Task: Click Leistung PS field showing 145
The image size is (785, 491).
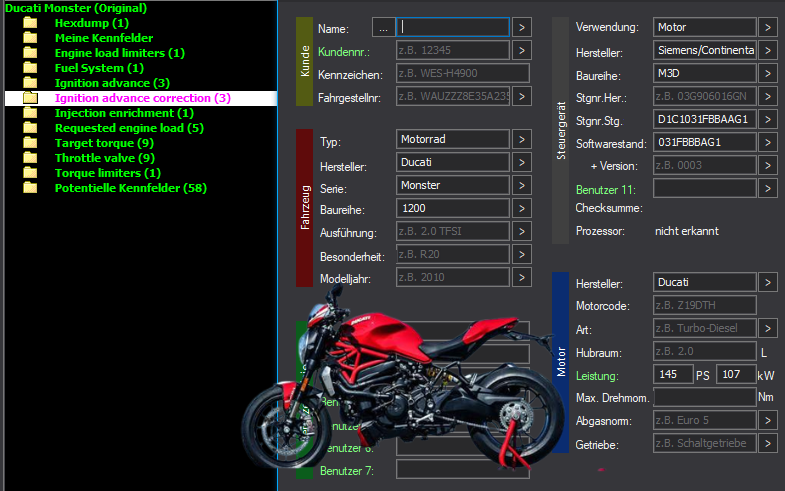Action: click(x=673, y=374)
